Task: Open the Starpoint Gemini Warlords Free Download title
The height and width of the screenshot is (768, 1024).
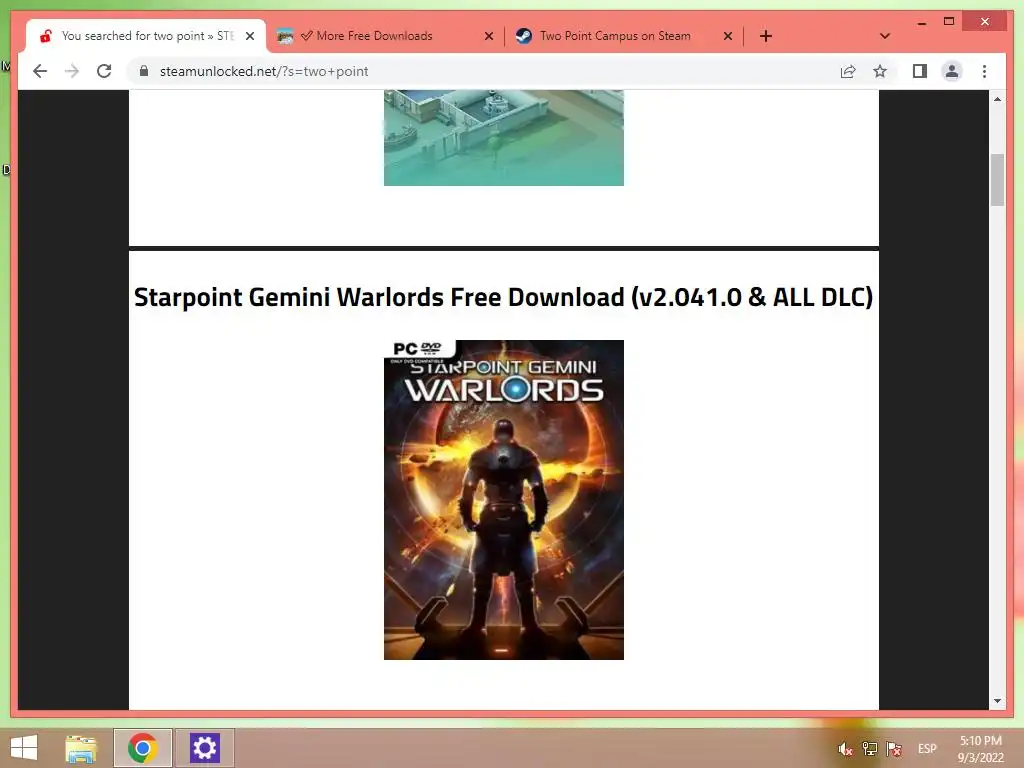Action: point(504,297)
